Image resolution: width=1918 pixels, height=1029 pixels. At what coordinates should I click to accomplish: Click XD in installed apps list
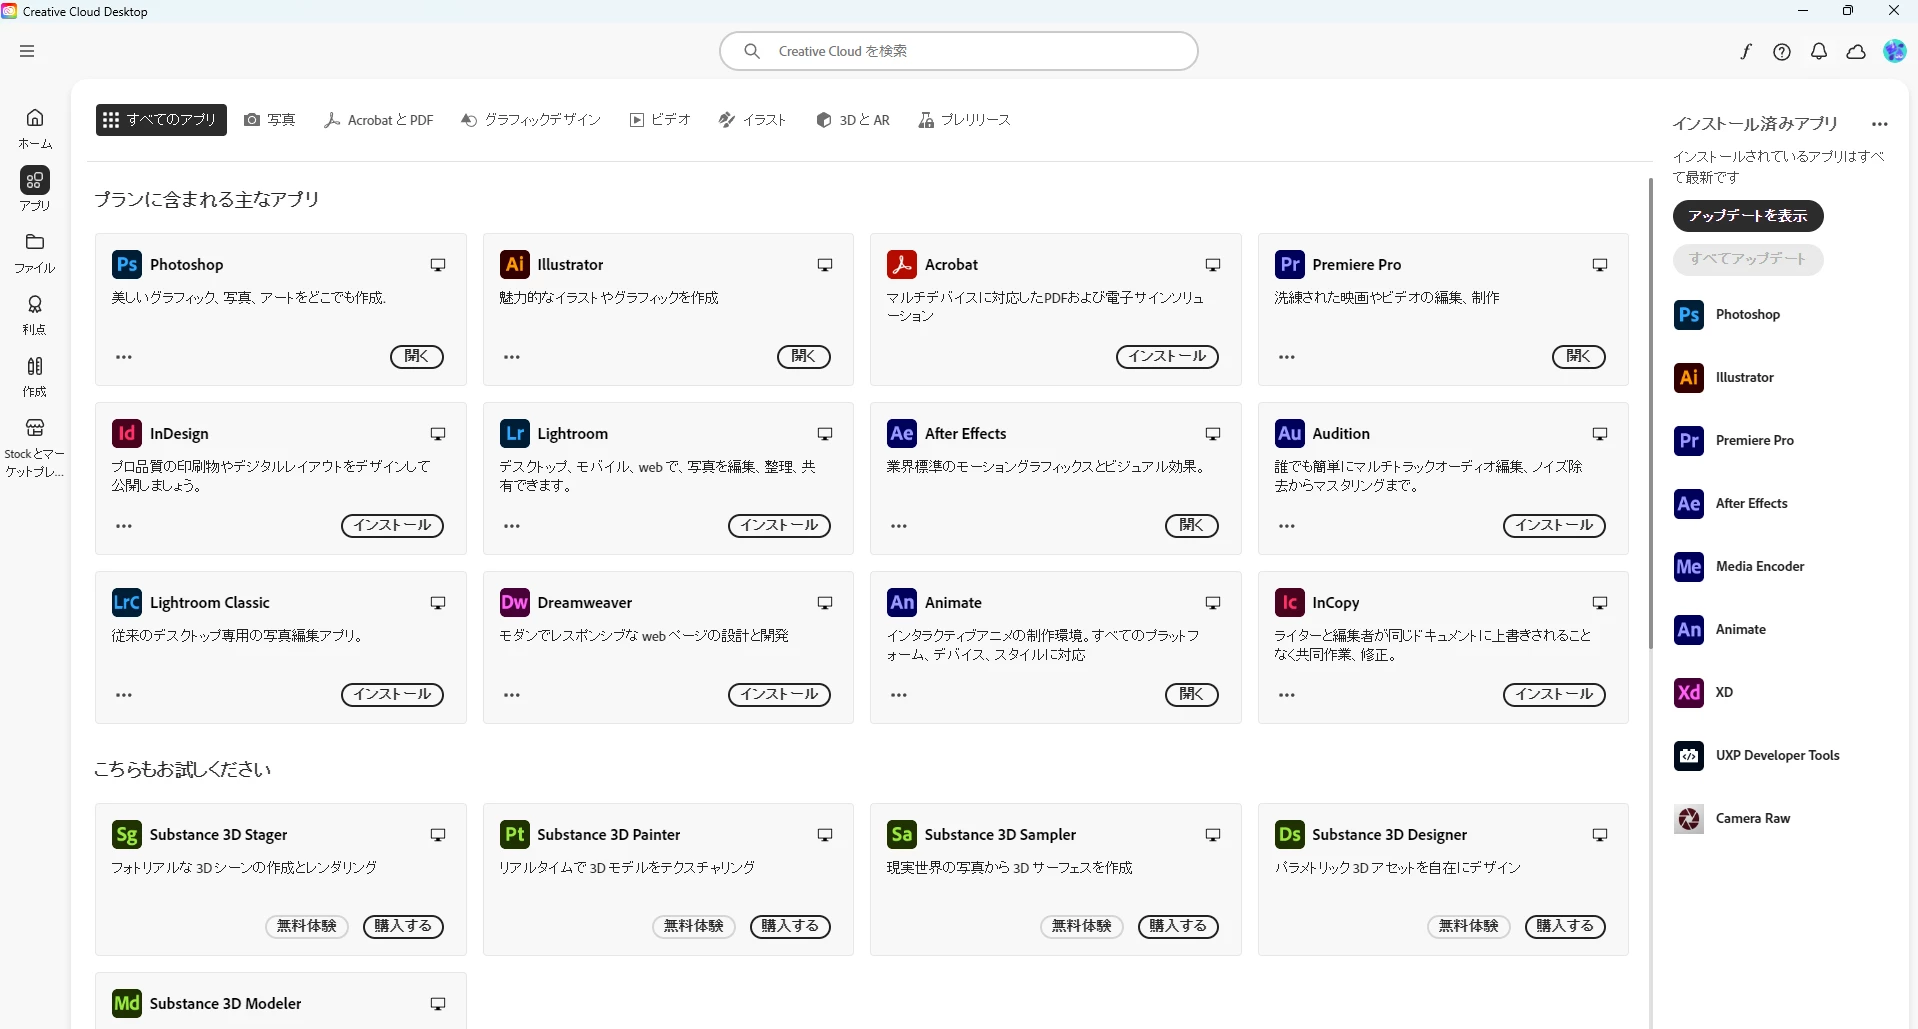point(1704,693)
